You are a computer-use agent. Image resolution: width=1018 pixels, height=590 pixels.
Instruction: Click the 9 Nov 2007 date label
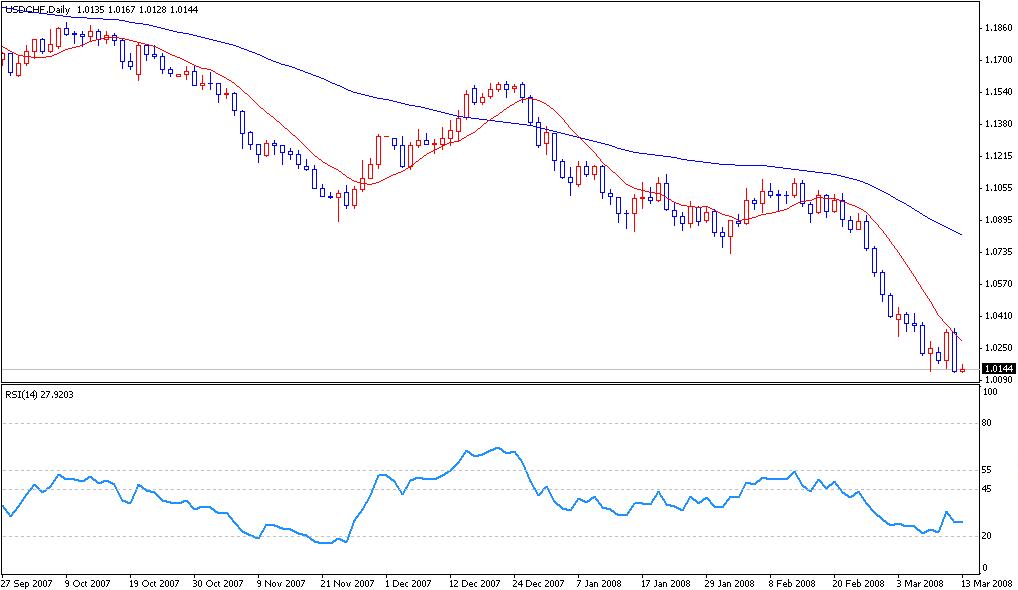[x=281, y=584]
